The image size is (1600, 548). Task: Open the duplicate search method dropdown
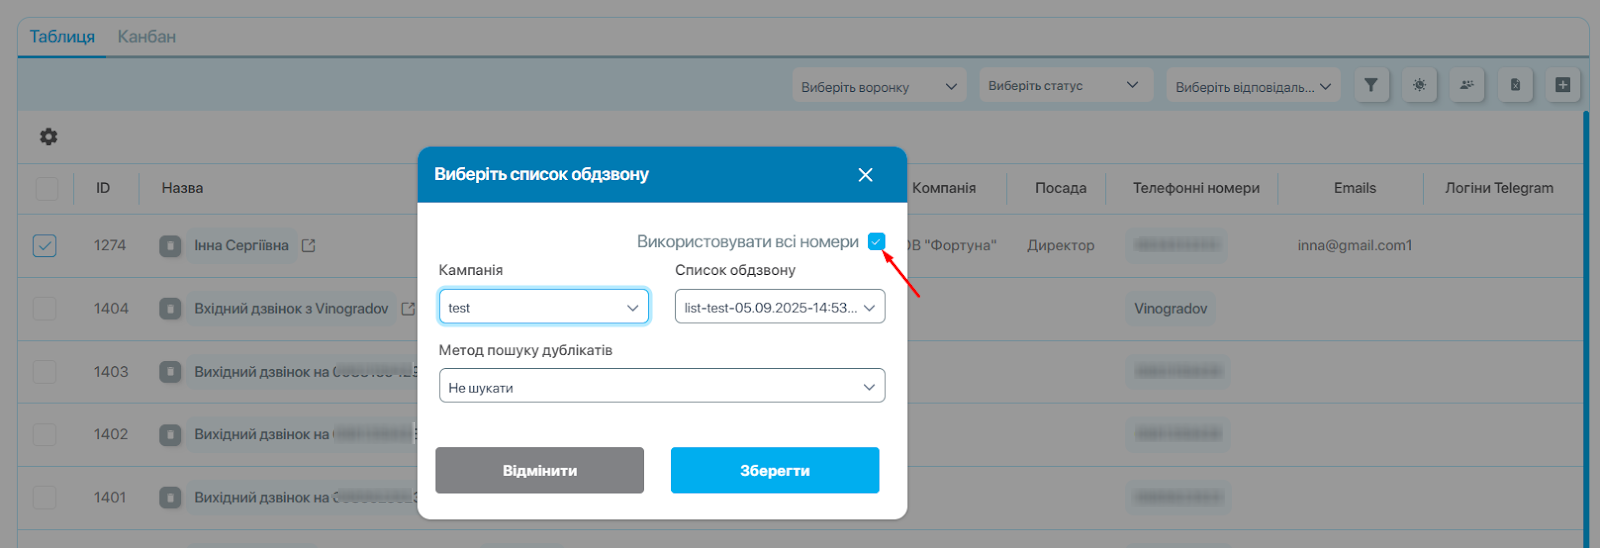tap(661, 387)
